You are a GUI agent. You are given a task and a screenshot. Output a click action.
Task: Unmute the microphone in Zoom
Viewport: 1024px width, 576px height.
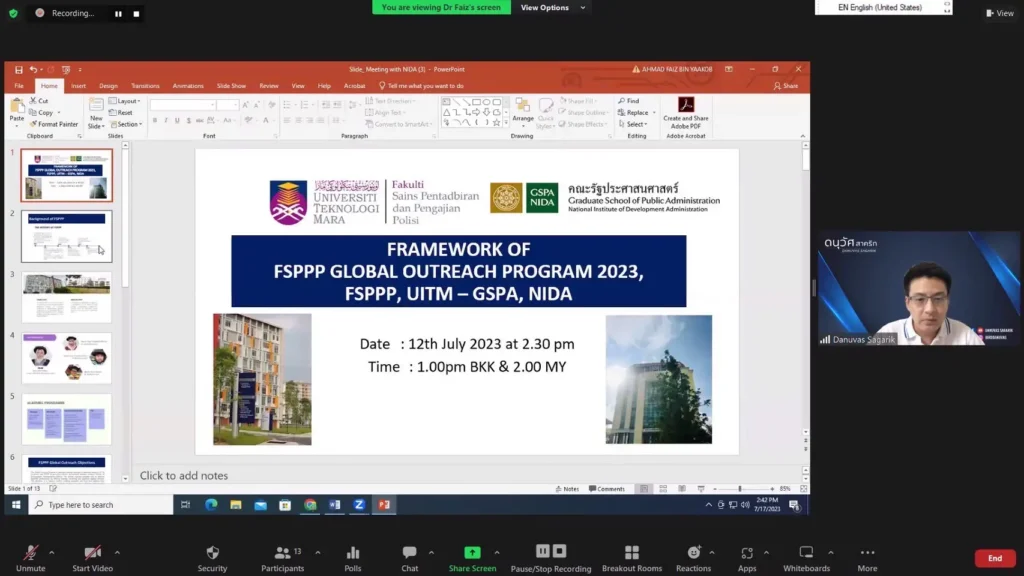31,553
